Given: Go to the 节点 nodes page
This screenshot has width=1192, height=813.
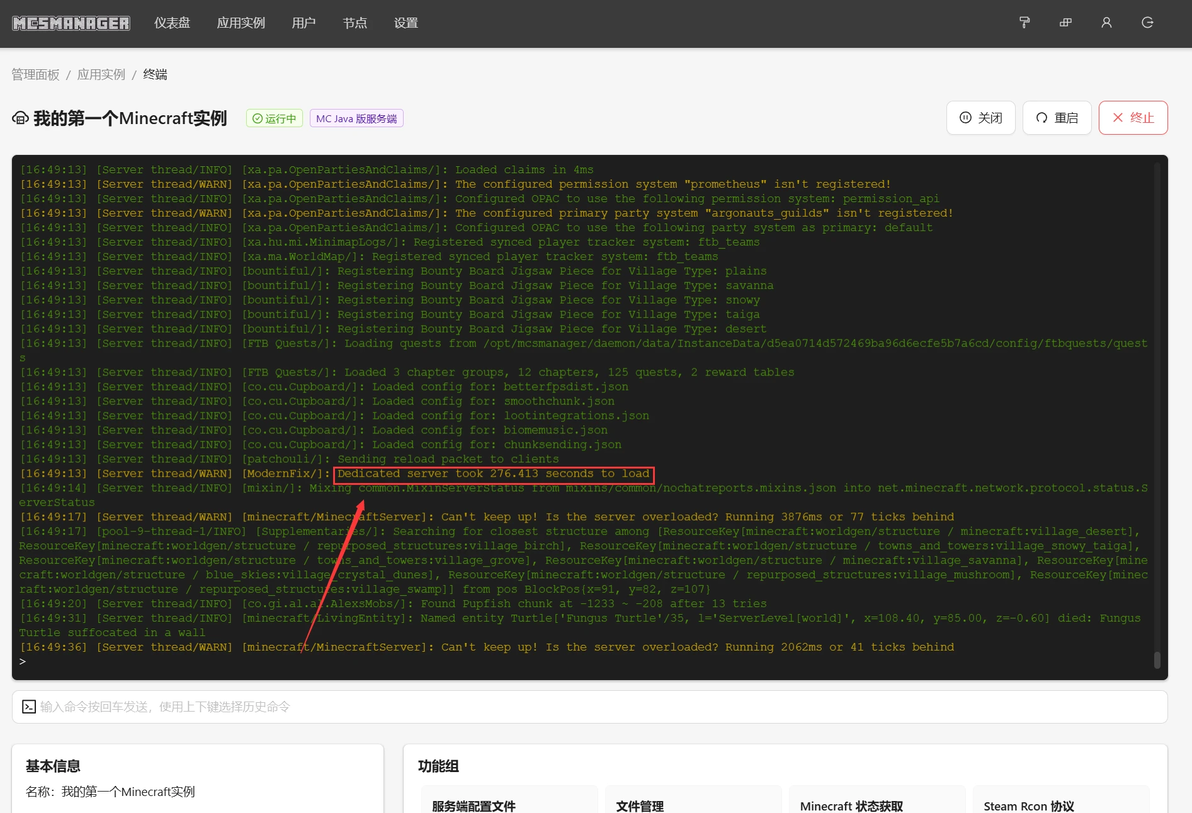Looking at the screenshot, I should point(354,23).
